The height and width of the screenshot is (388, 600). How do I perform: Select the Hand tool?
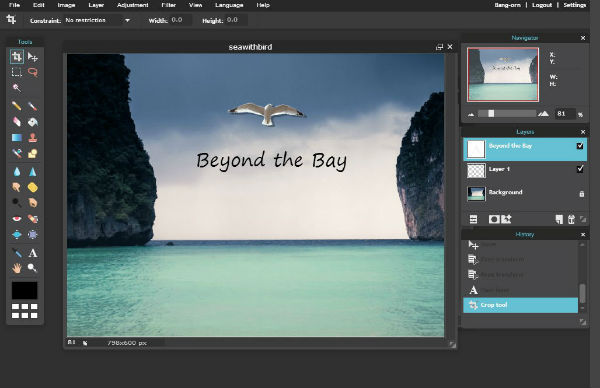[x=16, y=268]
